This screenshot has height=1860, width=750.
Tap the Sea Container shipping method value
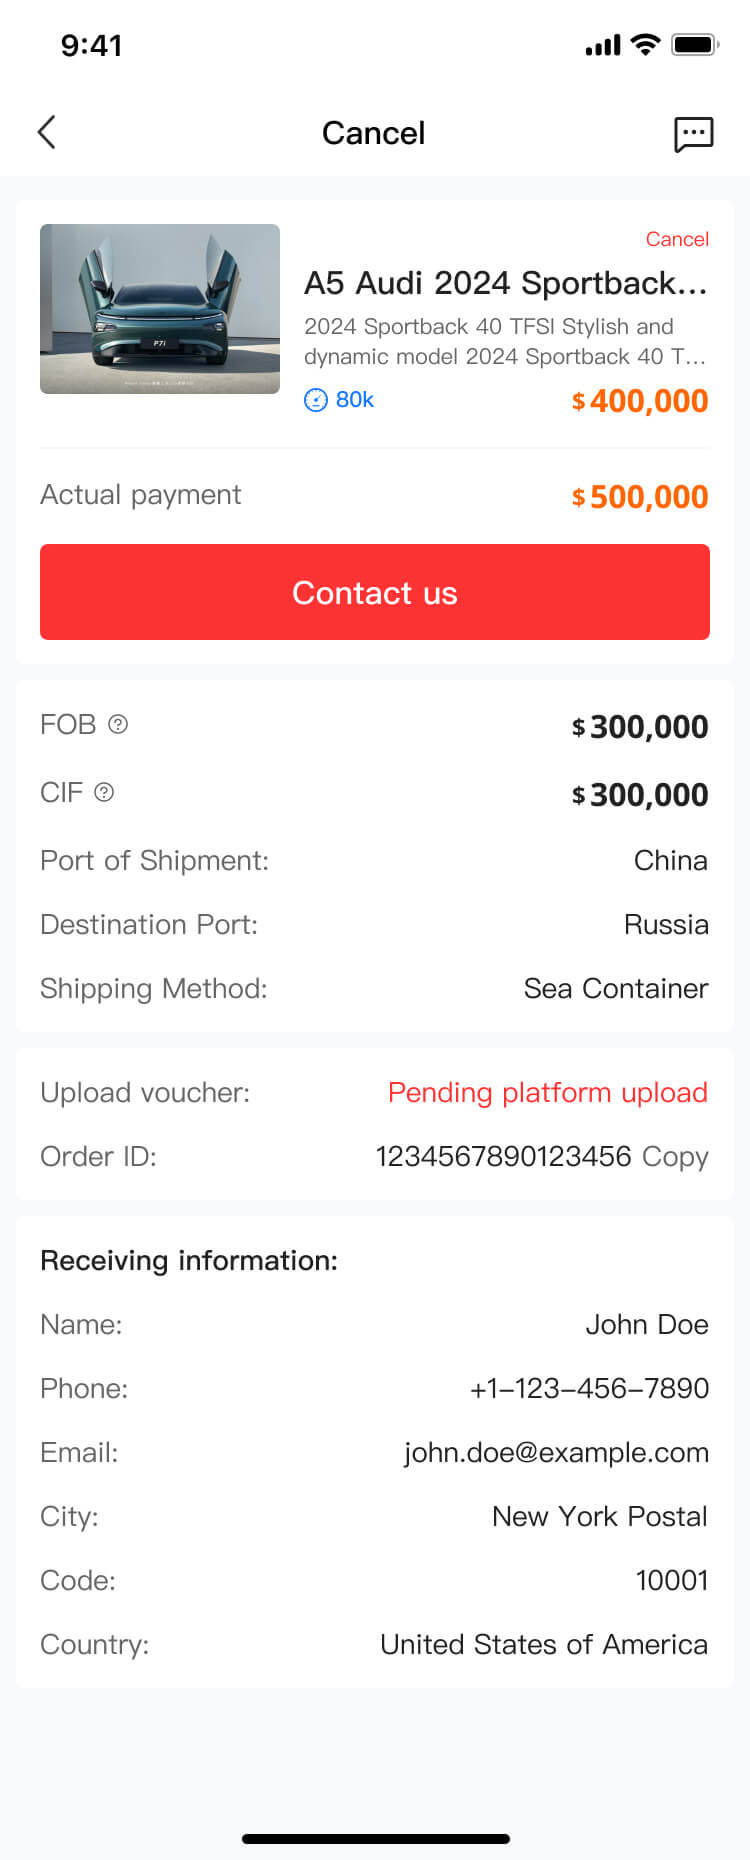point(615,988)
